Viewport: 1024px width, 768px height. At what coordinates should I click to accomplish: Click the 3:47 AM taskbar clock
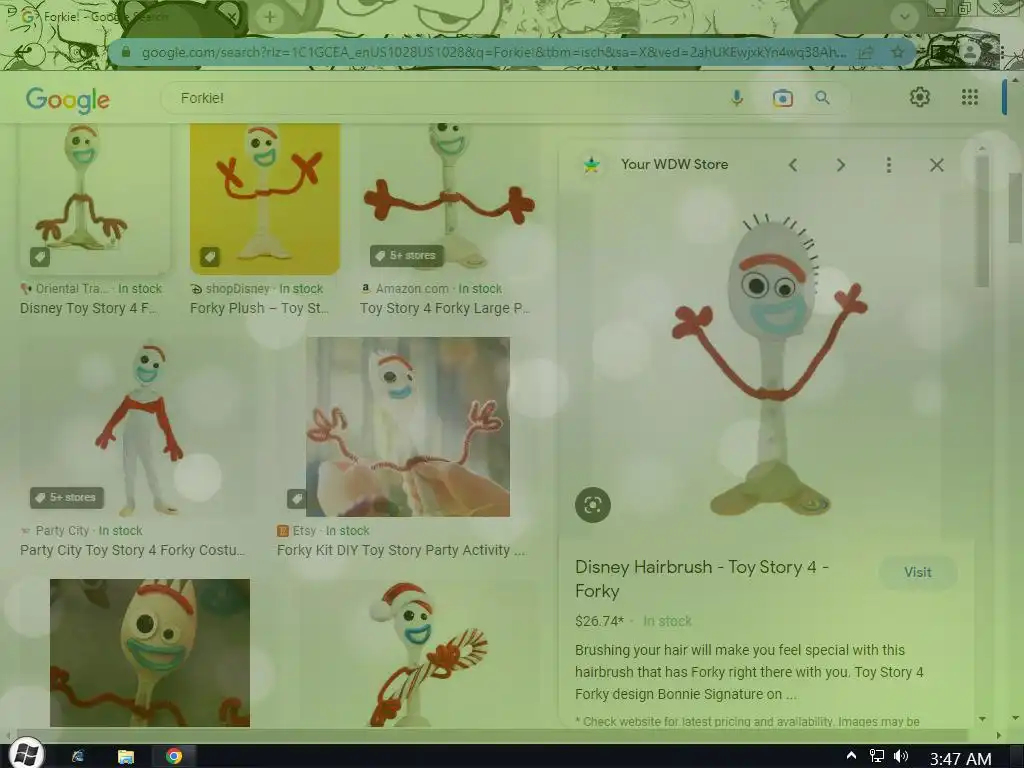pos(960,758)
